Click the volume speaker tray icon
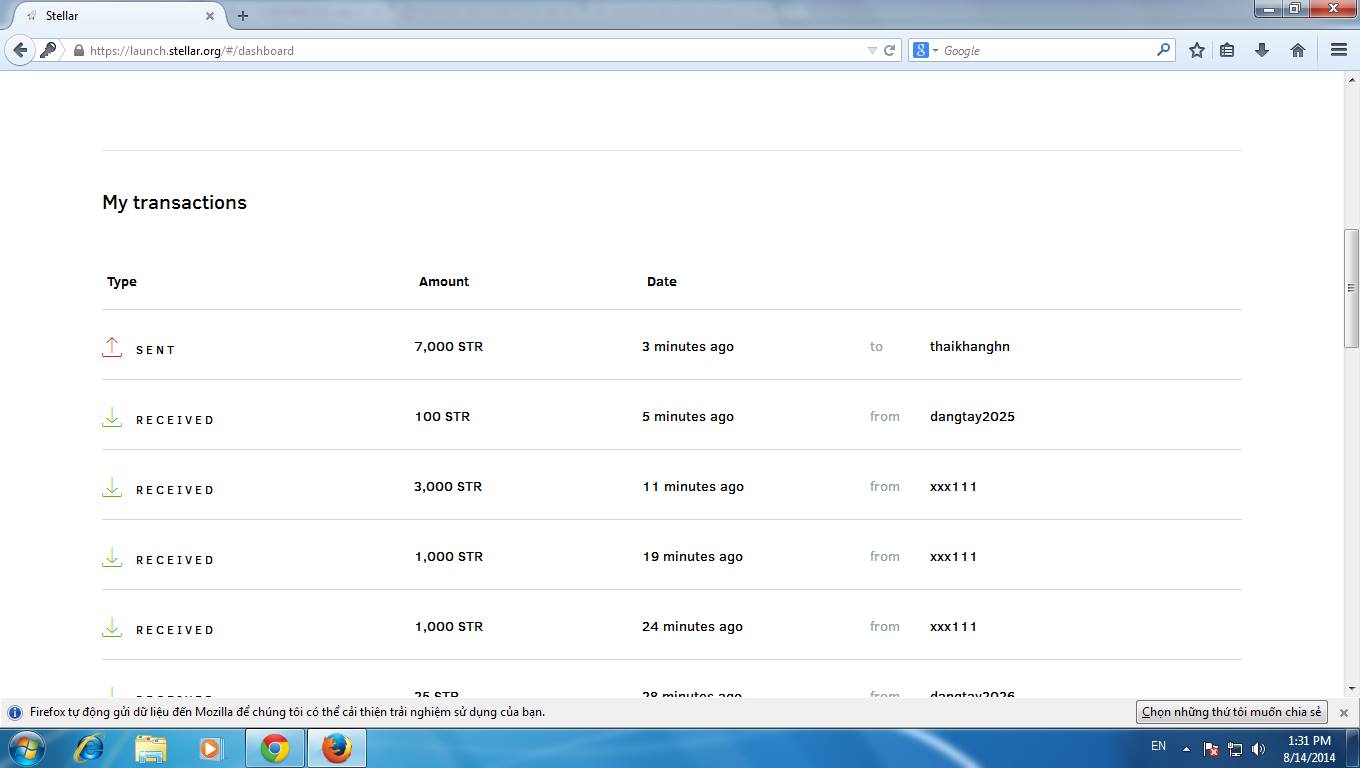Image resolution: width=1360 pixels, height=768 pixels. click(x=1258, y=749)
